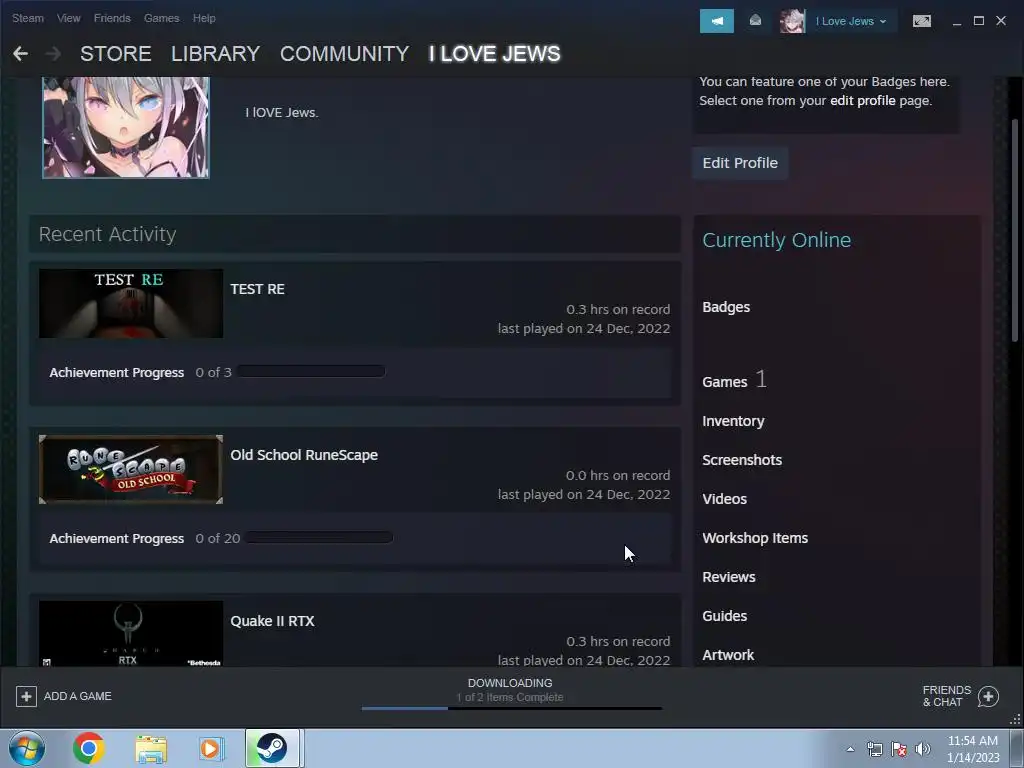Click Show Desktop strip at taskbar end
This screenshot has height=768, width=1024.
(x=1017, y=748)
